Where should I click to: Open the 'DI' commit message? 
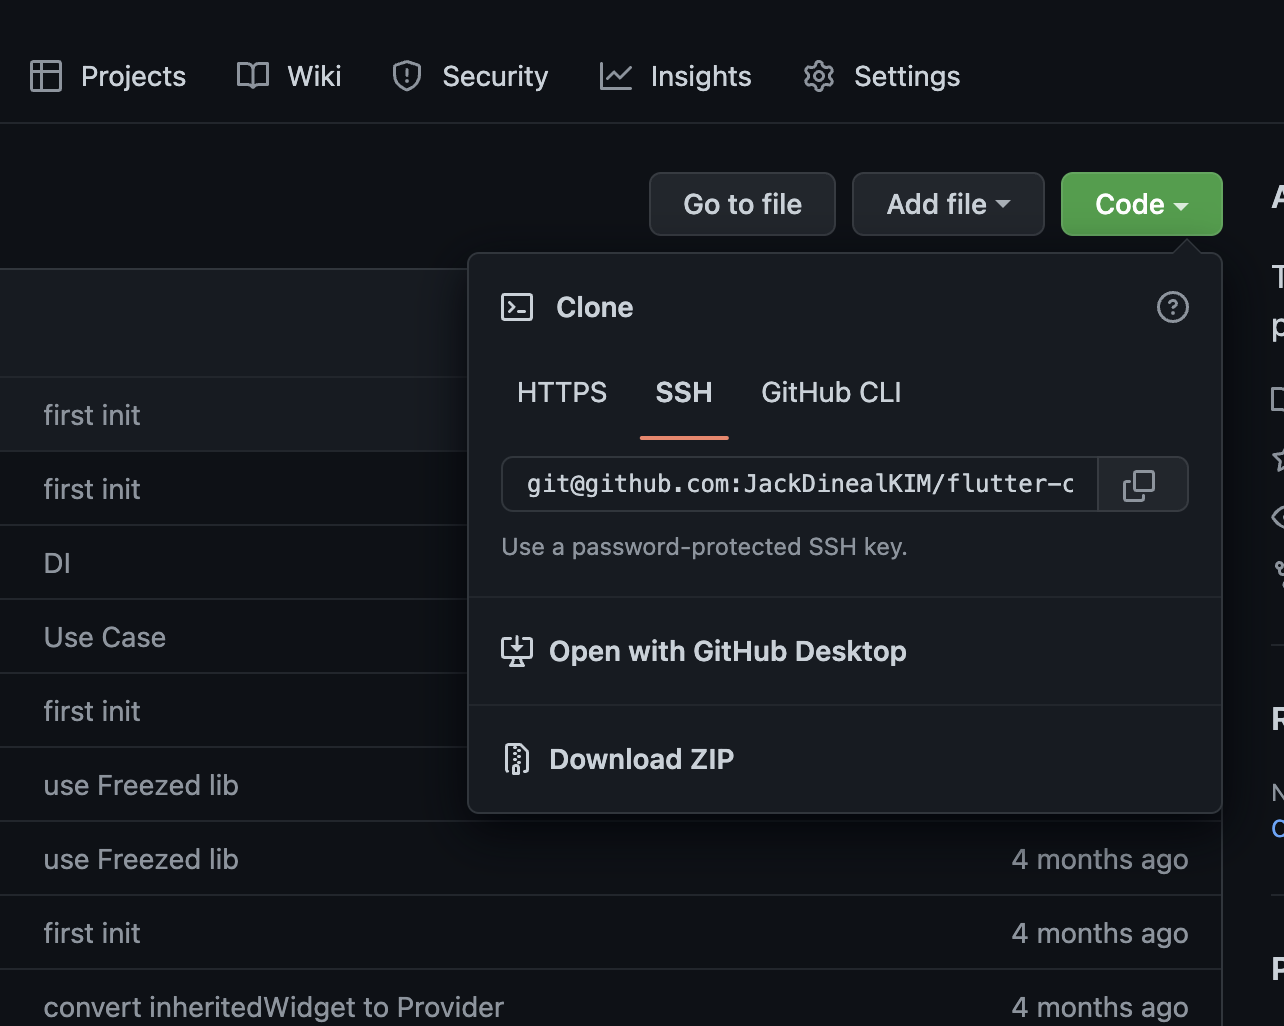point(57,563)
